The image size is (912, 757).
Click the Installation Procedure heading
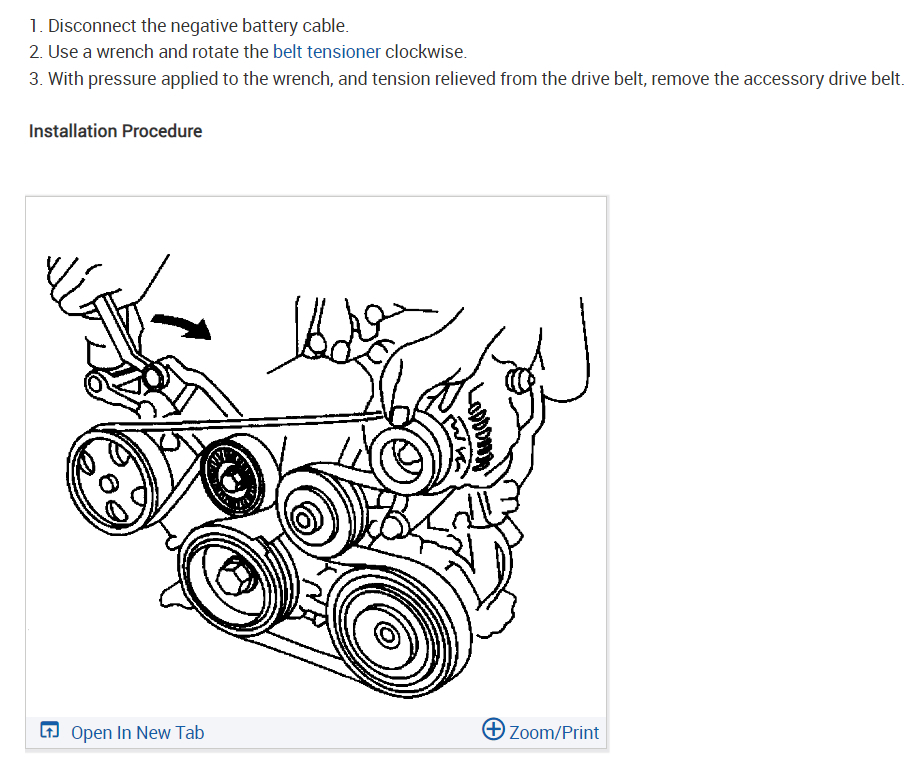[x=115, y=131]
